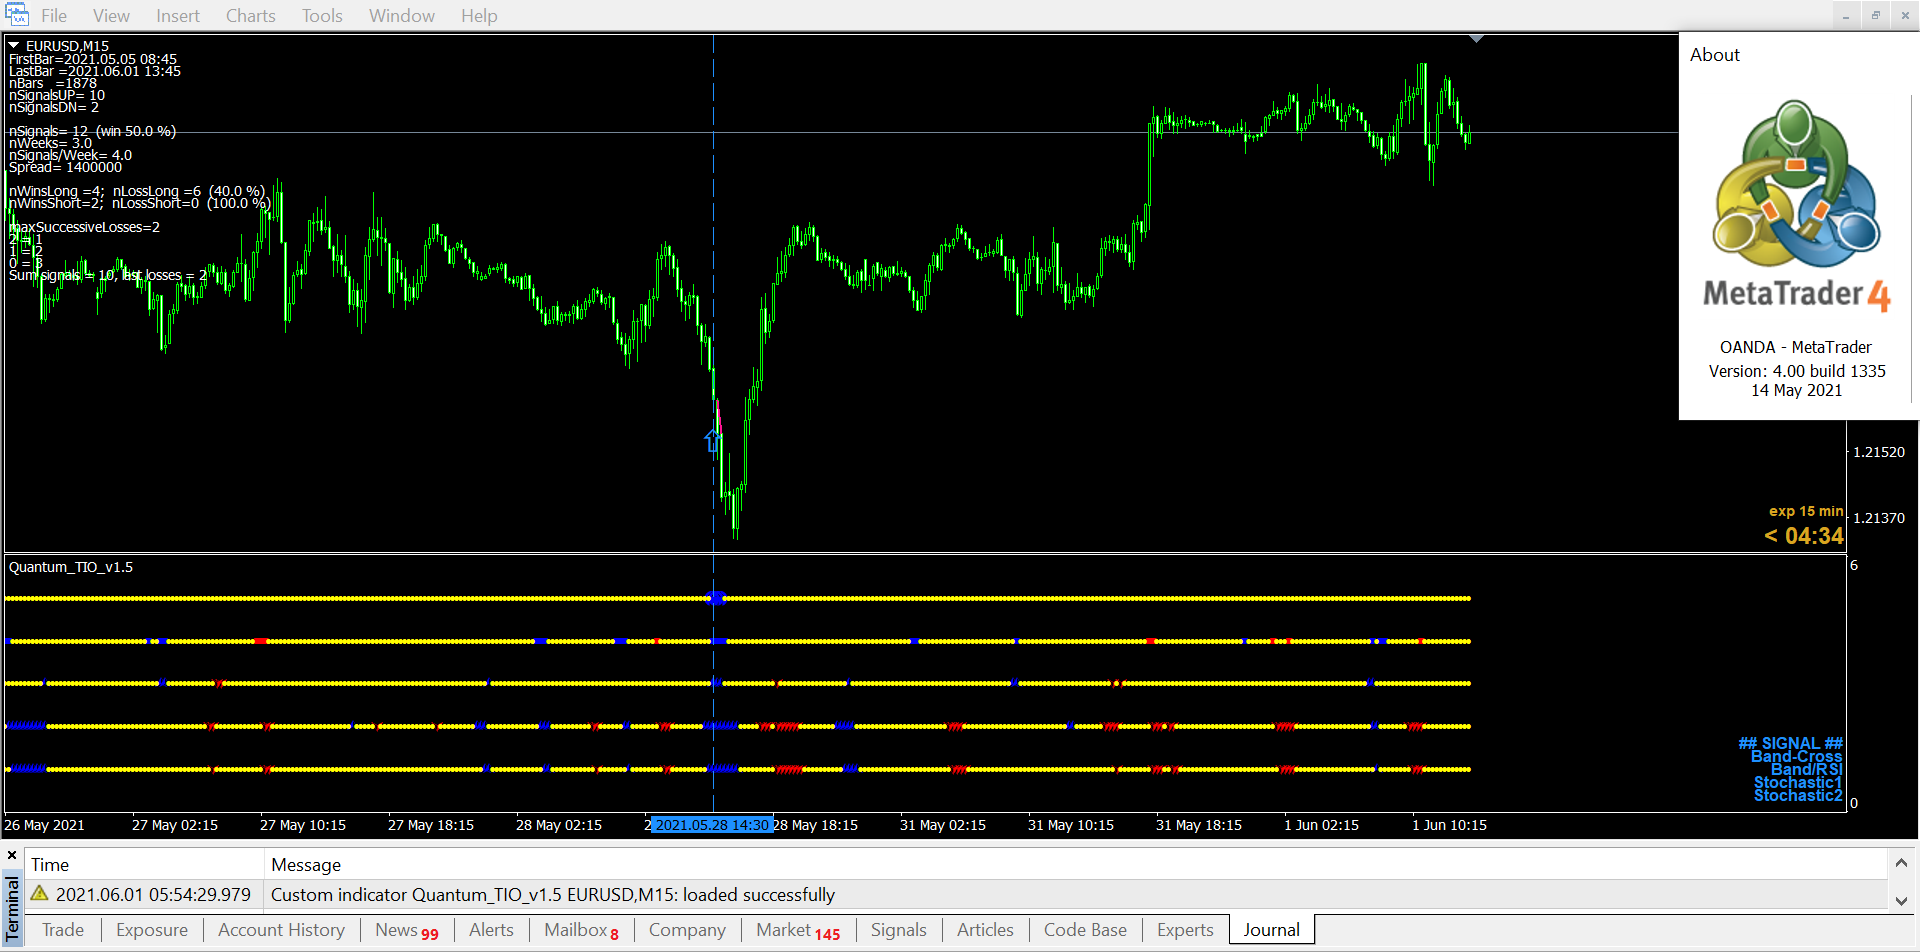Click the Message column header
The height and width of the screenshot is (952, 1920).
click(306, 865)
